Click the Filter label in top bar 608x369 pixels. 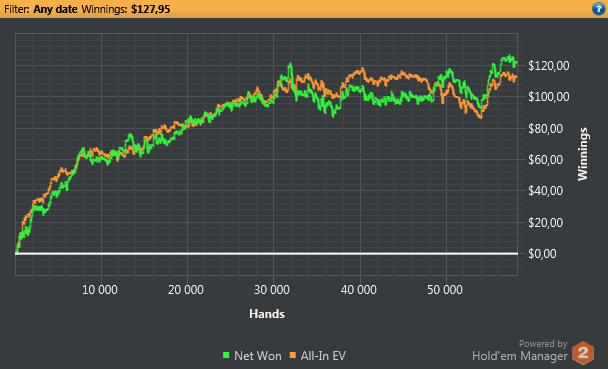pos(17,9)
